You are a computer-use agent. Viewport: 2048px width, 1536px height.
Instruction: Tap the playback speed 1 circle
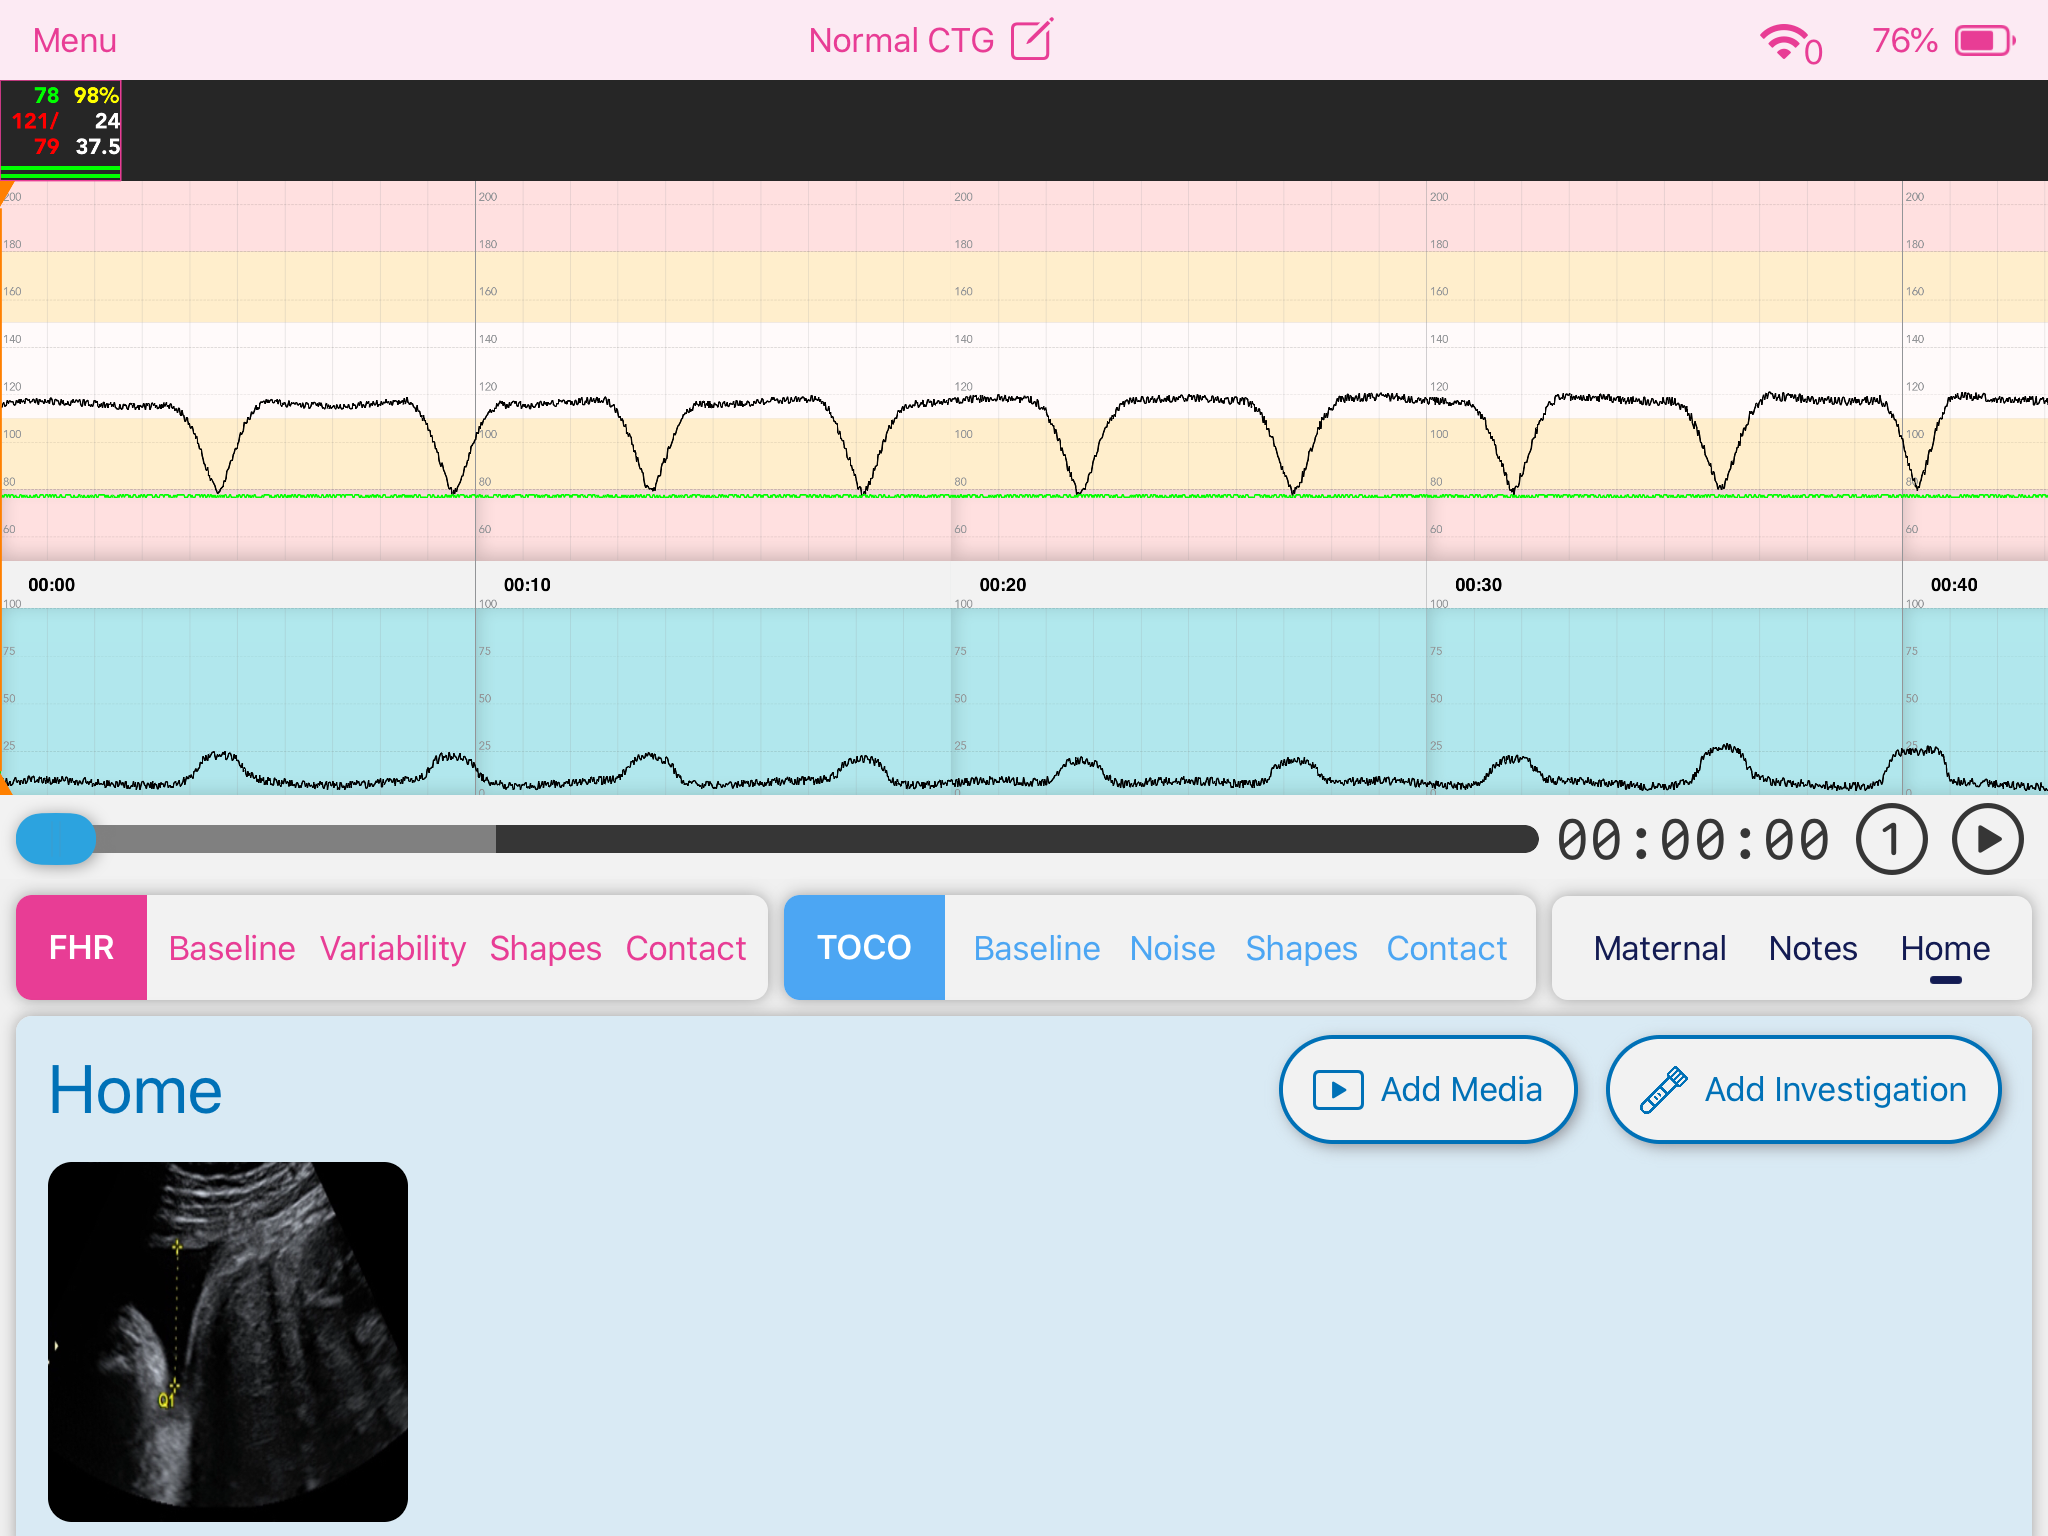[x=1890, y=840]
